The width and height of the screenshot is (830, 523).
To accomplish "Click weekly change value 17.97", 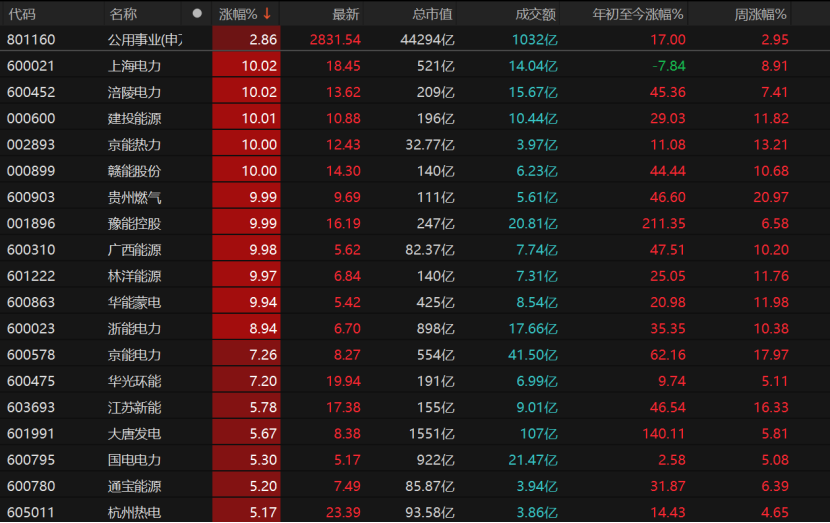I will coord(771,355).
